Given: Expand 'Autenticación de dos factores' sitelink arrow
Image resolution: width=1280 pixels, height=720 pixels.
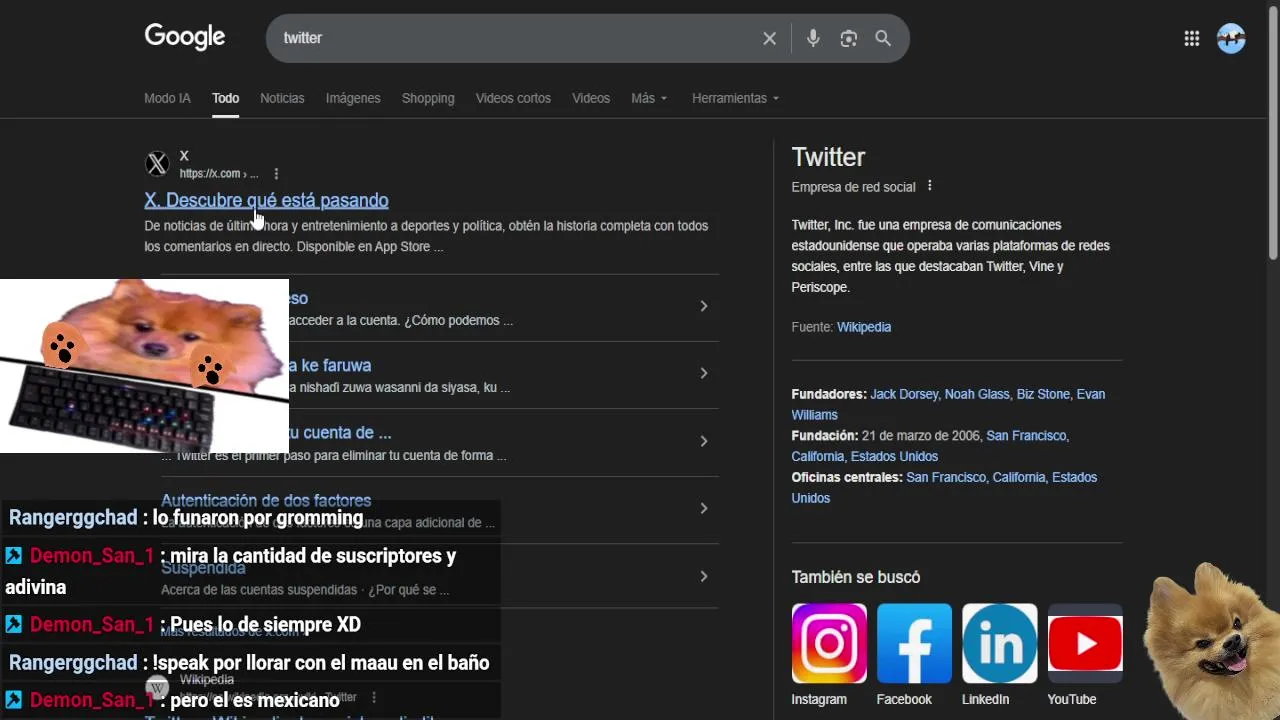Looking at the screenshot, I should tap(704, 508).
